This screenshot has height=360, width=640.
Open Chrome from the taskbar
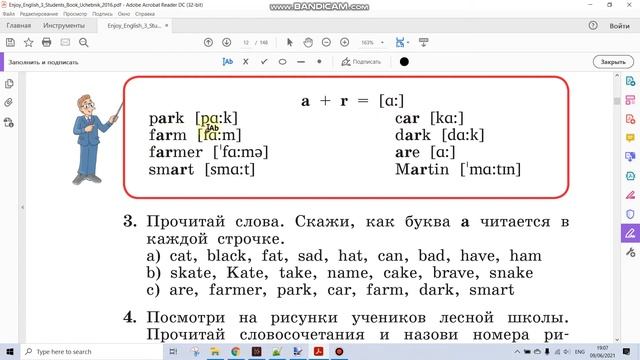(x=236, y=351)
